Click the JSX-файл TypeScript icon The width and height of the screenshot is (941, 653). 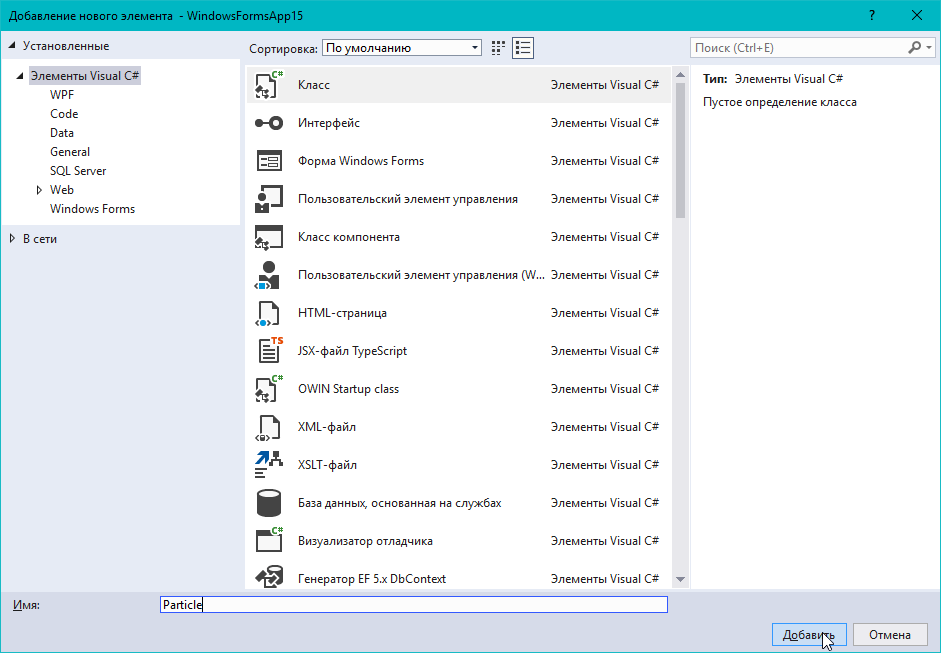tap(269, 351)
